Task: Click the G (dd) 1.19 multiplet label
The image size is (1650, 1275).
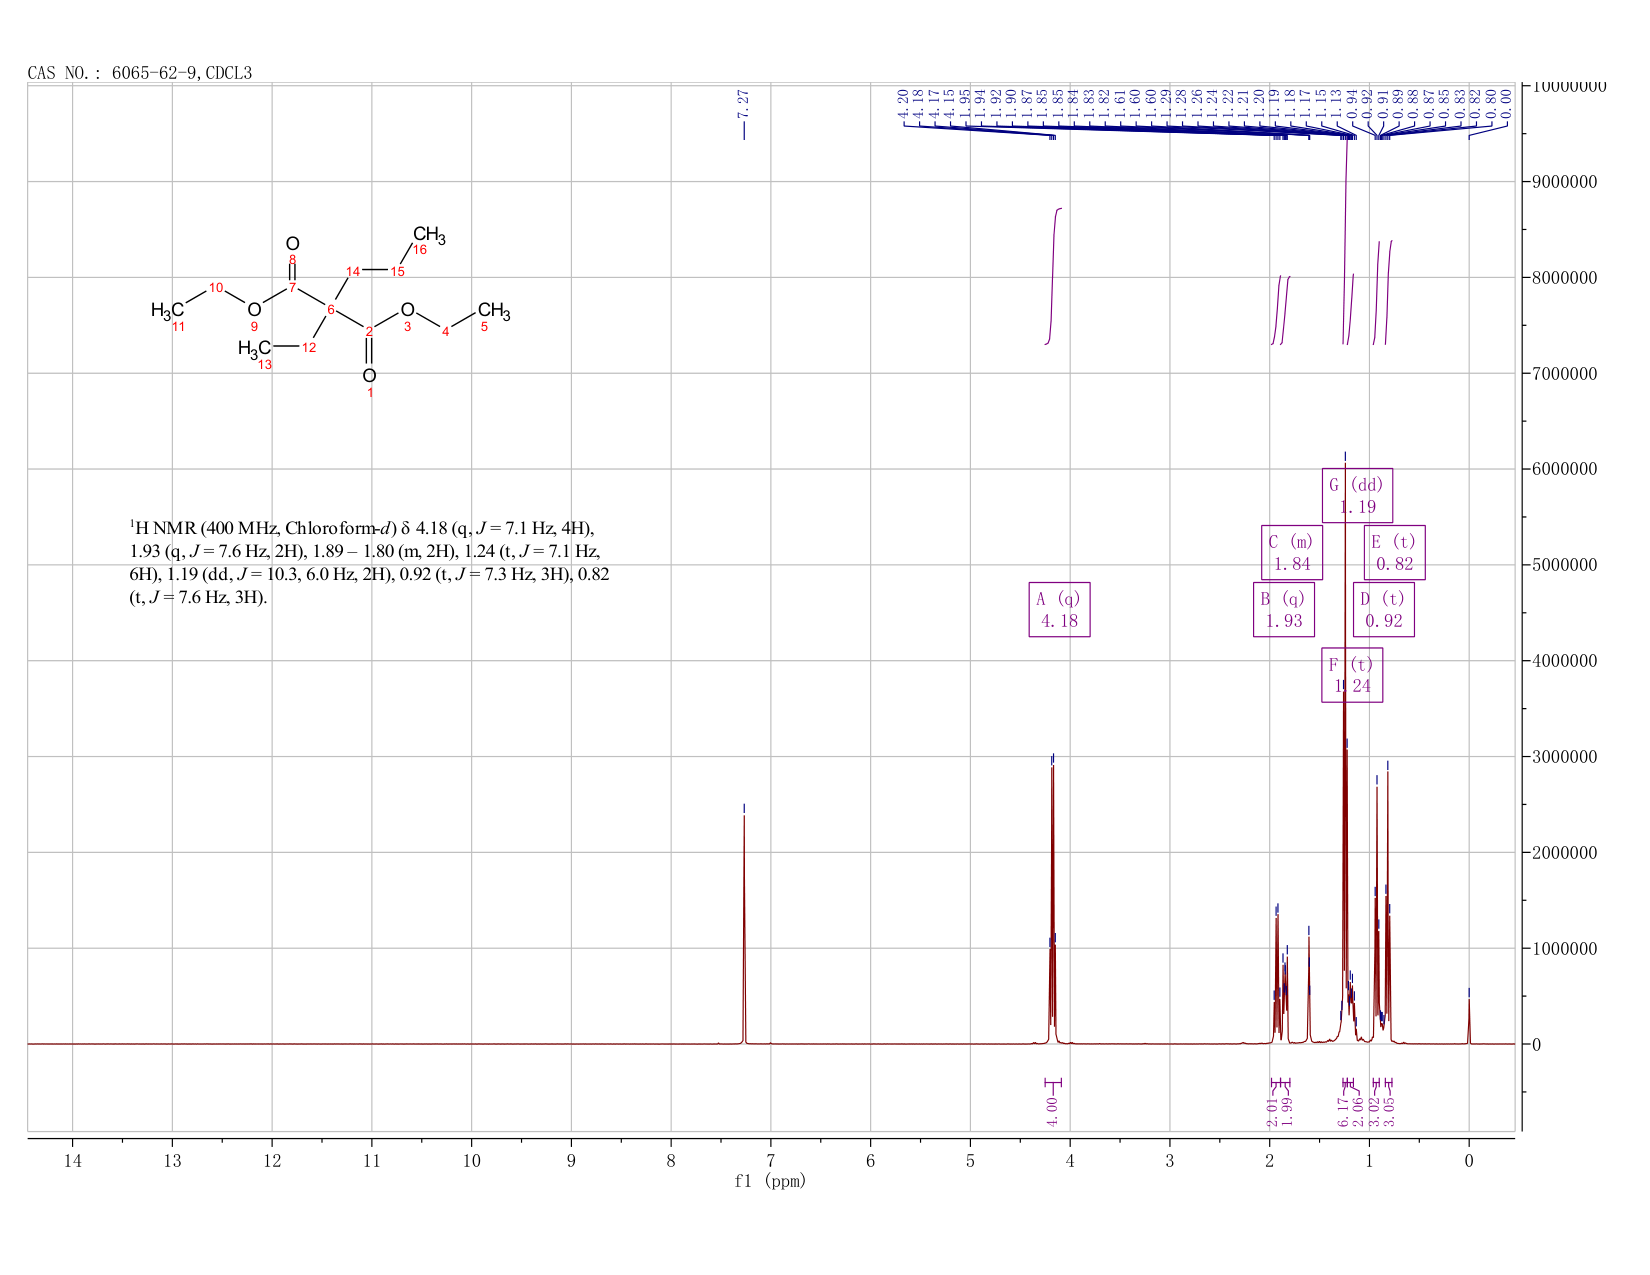Action: tap(1357, 495)
